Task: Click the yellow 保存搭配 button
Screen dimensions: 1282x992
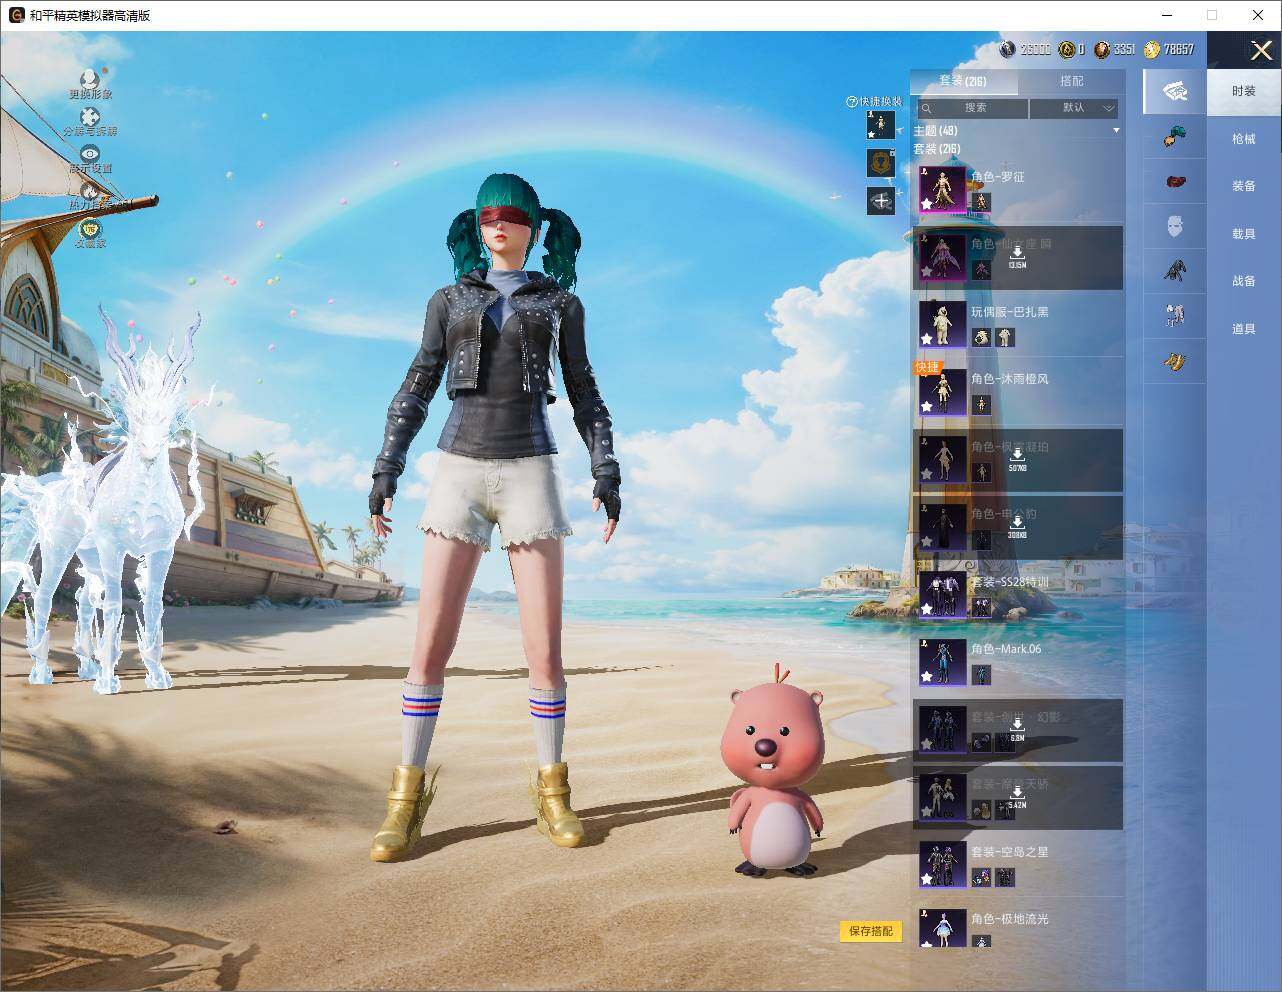Action: (871, 931)
